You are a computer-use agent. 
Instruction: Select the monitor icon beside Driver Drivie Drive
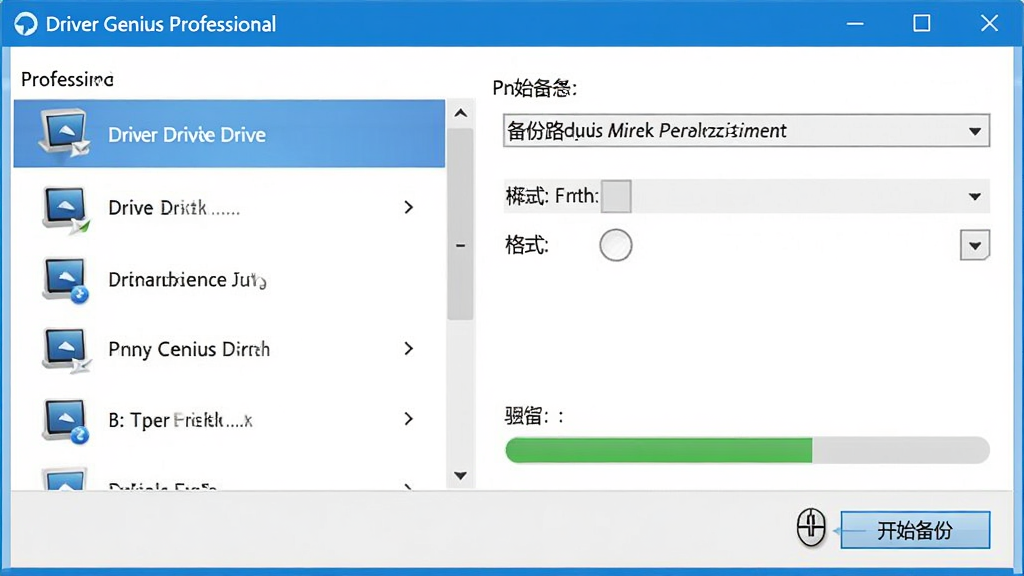point(64,133)
